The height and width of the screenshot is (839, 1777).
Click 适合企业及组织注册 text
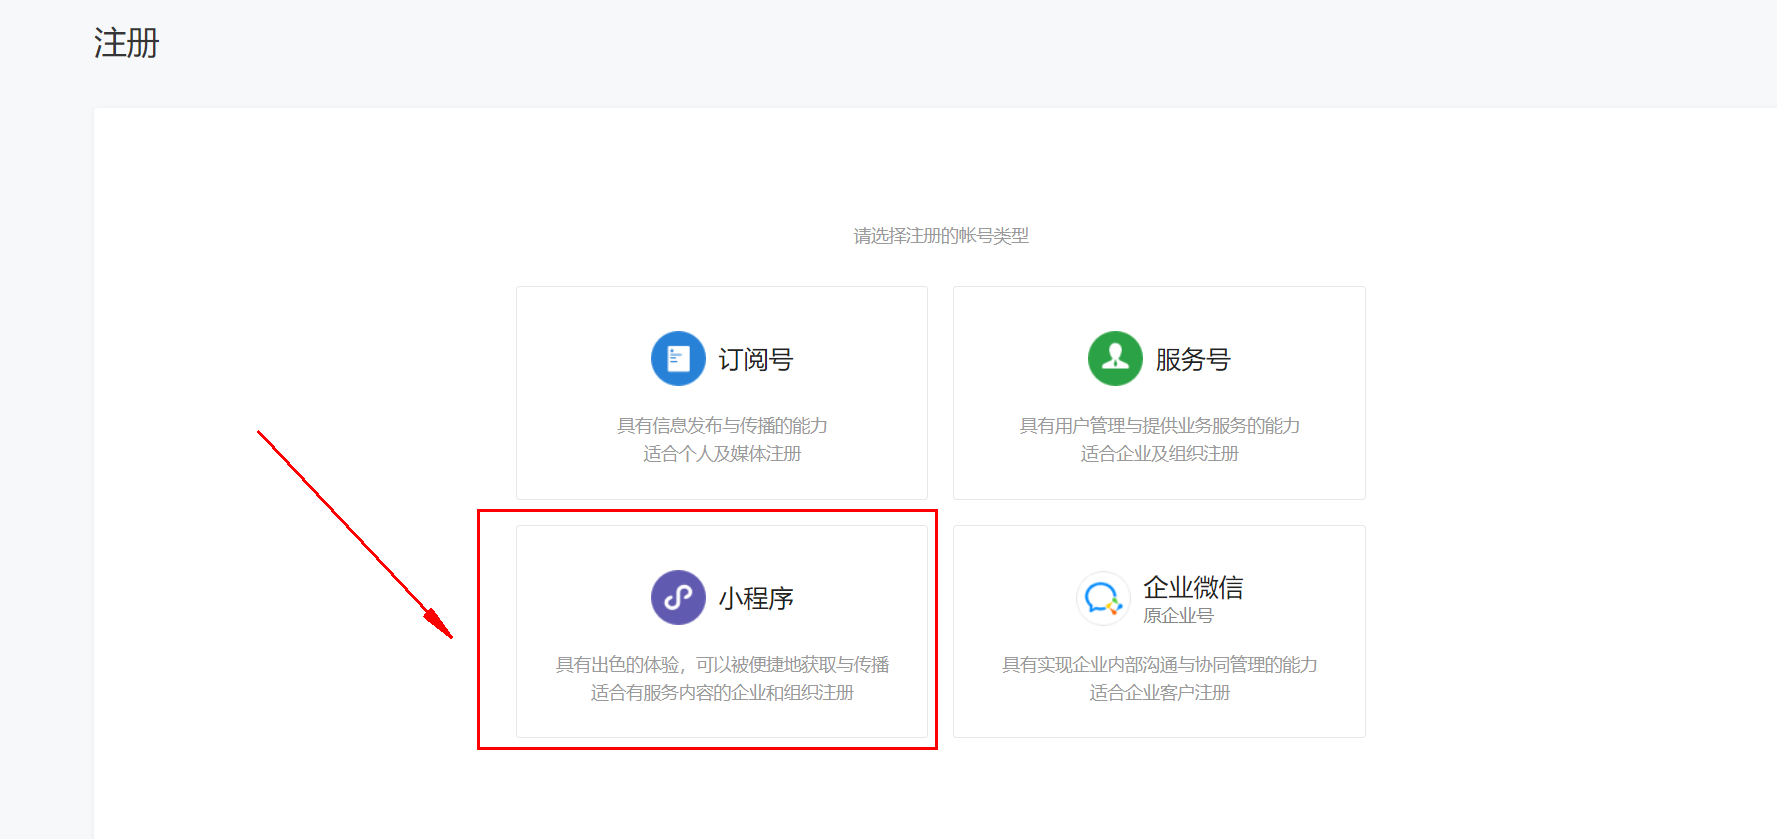[1159, 454]
